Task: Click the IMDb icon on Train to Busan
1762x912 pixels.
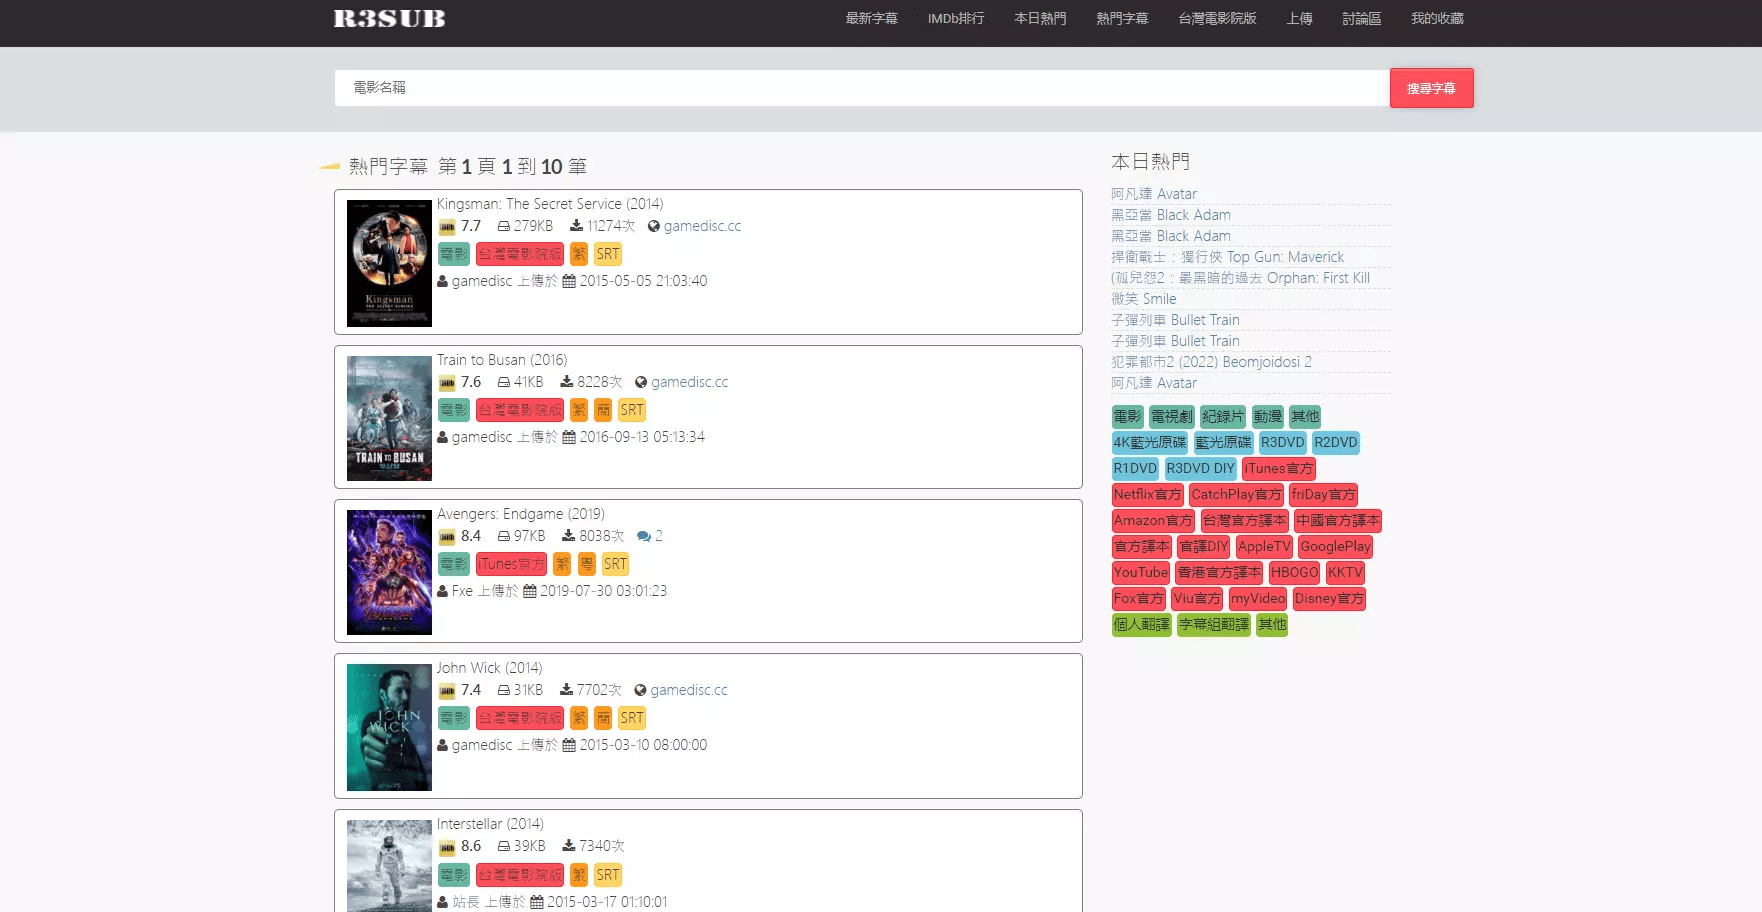Action: 447,383
